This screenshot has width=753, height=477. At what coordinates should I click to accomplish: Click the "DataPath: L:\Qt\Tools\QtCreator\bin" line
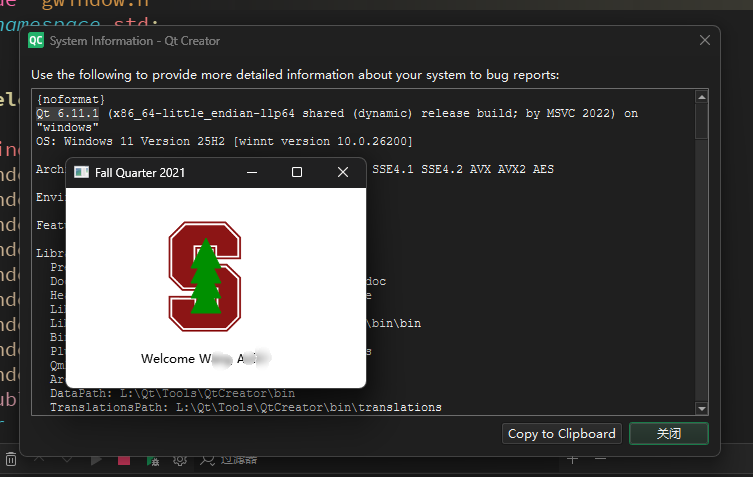point(172,393)
